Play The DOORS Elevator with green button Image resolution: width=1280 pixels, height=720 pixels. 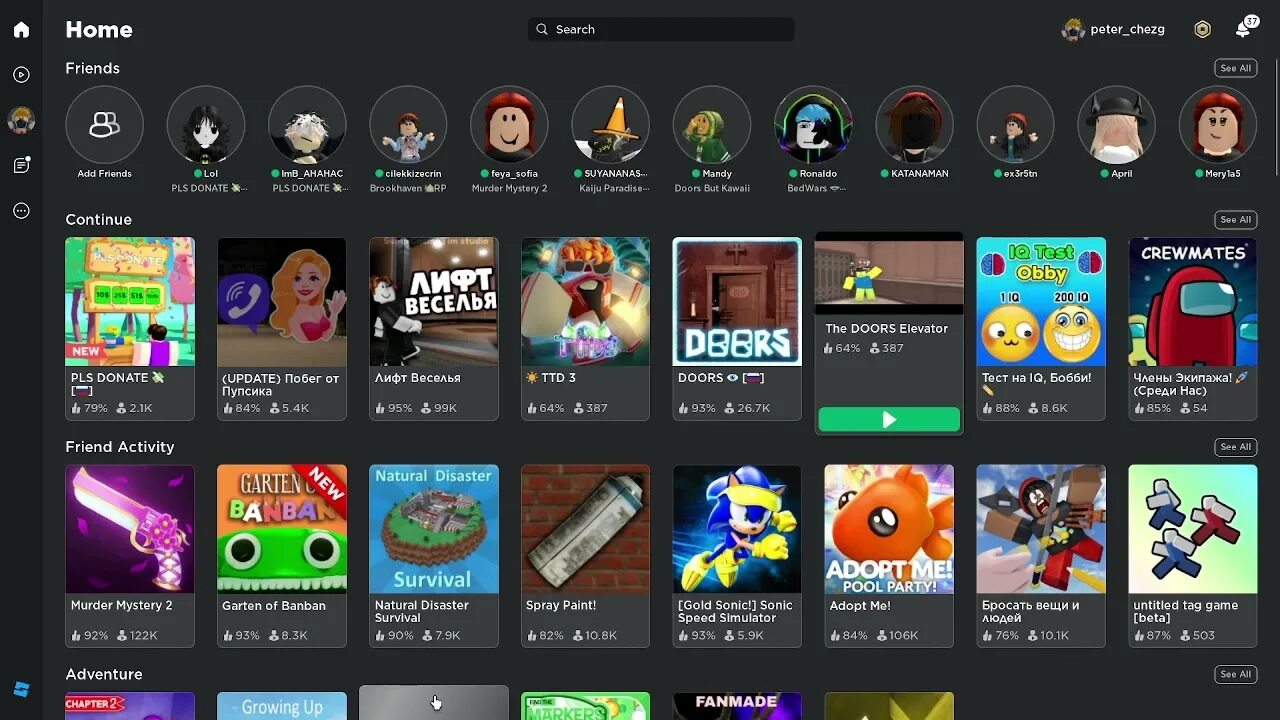[x=889, y=420]
